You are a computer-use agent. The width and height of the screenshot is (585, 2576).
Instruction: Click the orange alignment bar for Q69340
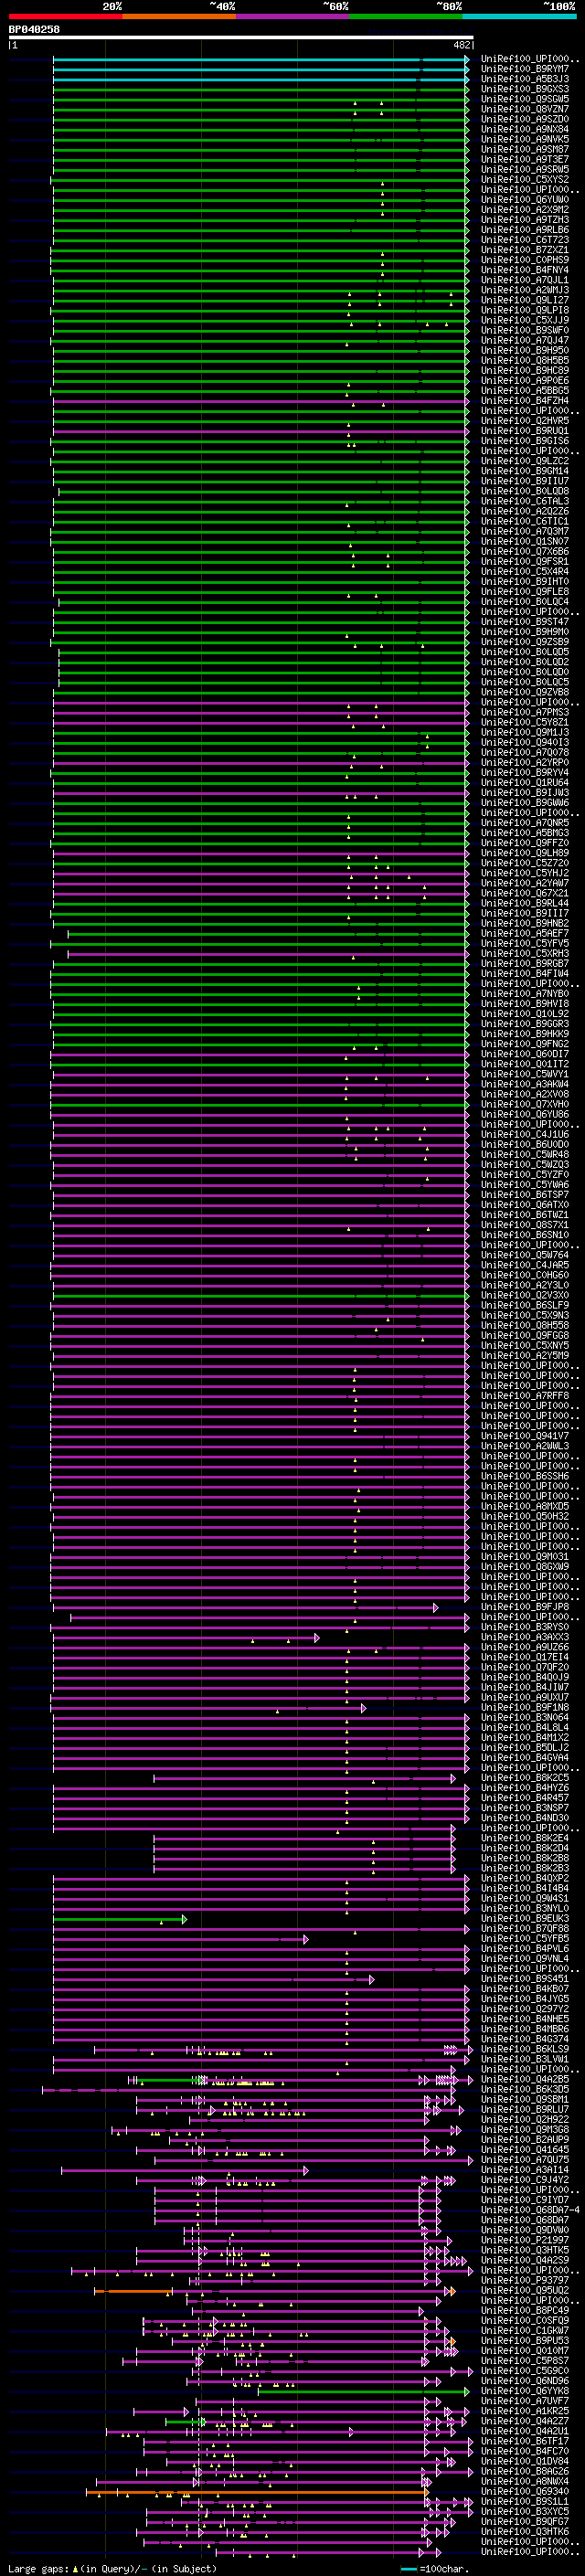point(256,2492)
